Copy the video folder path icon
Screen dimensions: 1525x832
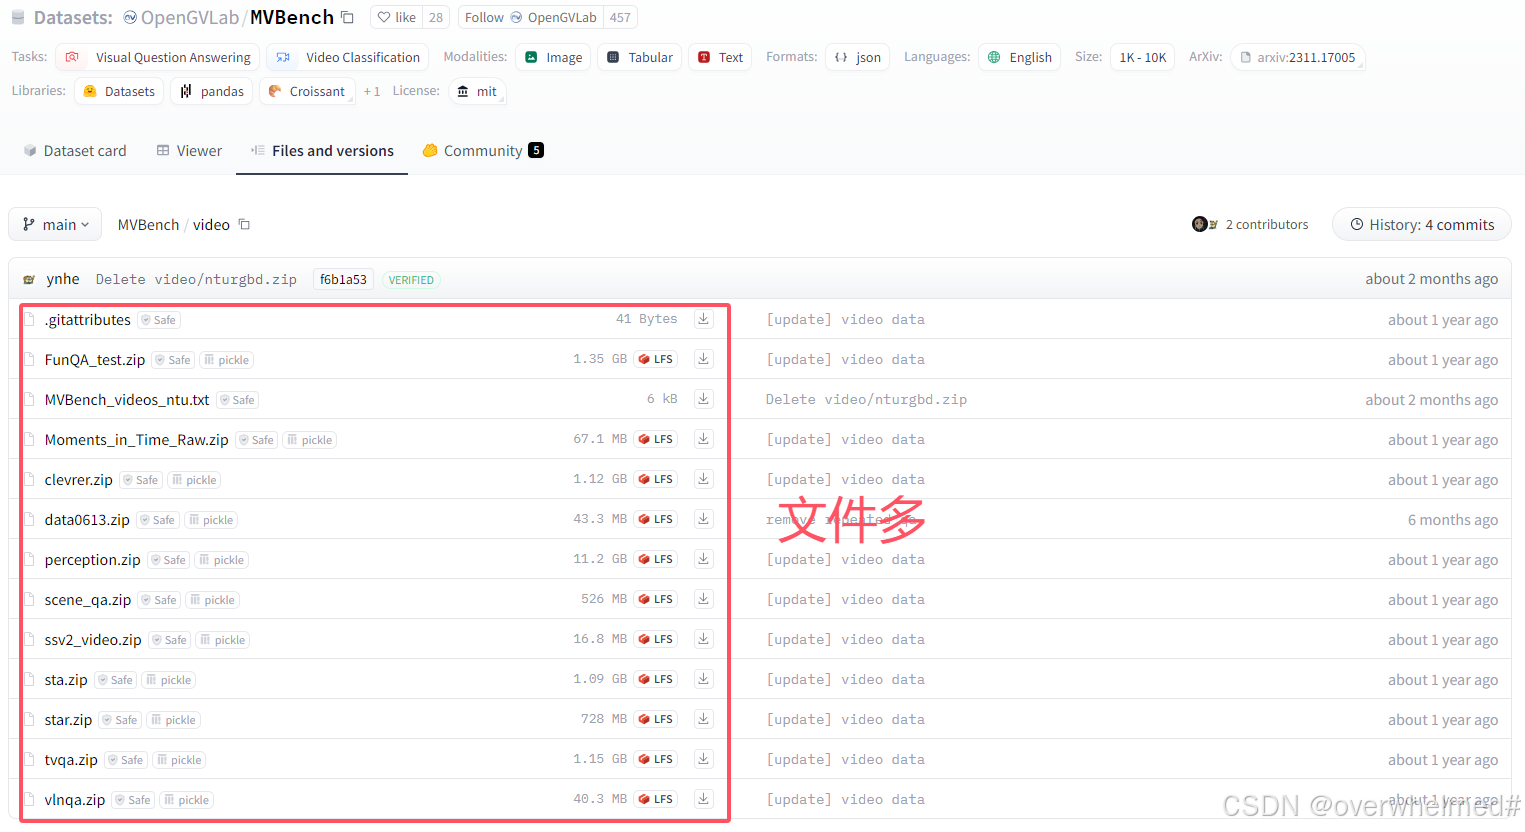click(x=244, y=225)
